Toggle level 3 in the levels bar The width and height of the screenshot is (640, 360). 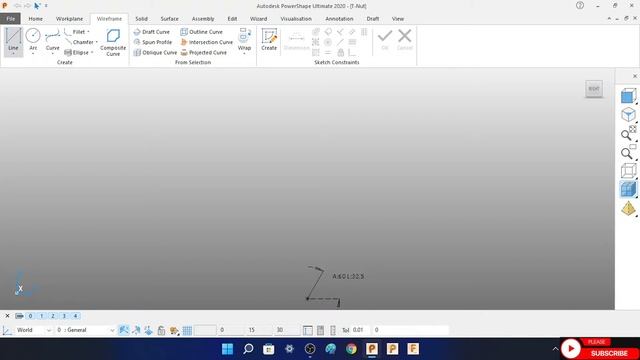tap(64, 316)
